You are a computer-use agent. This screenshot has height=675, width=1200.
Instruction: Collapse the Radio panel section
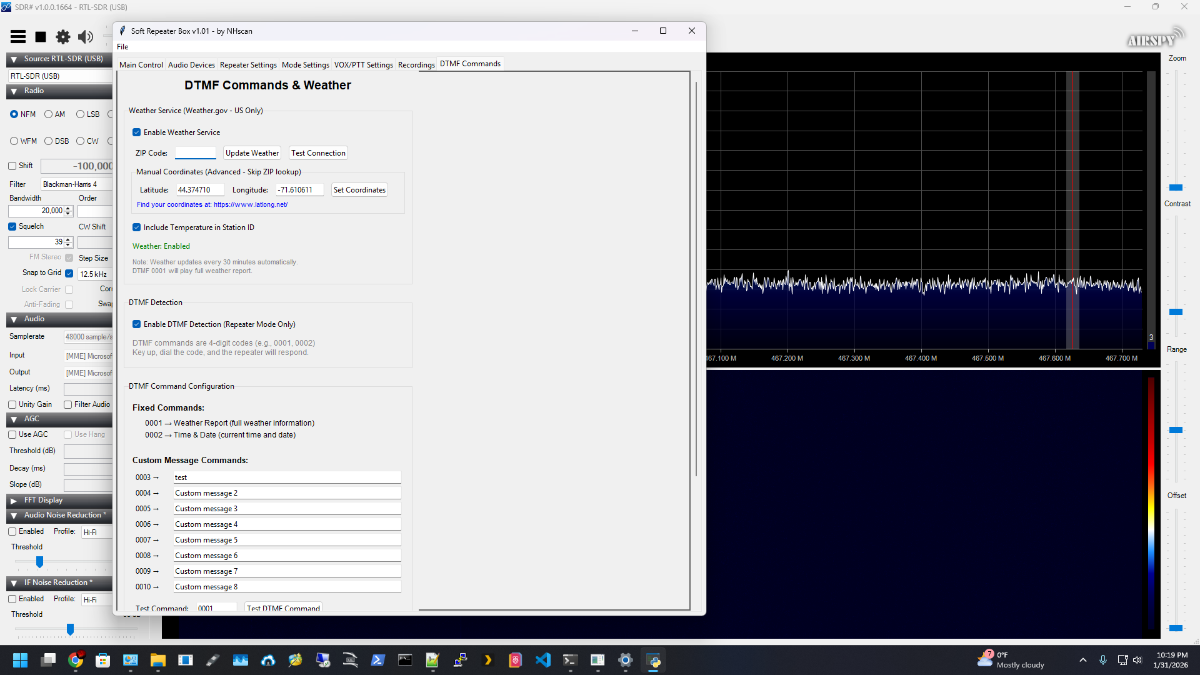14,91
